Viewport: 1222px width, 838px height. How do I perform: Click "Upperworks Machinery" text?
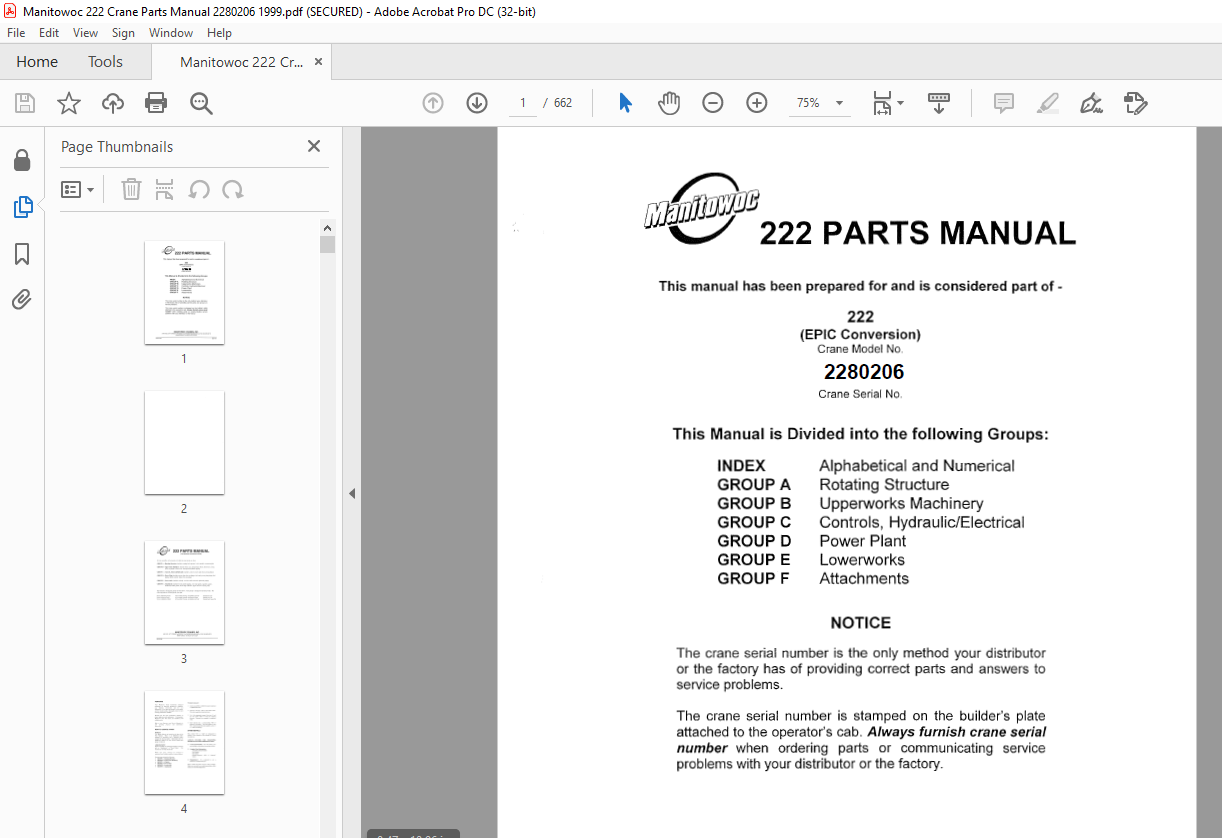(x=901, y=503)
